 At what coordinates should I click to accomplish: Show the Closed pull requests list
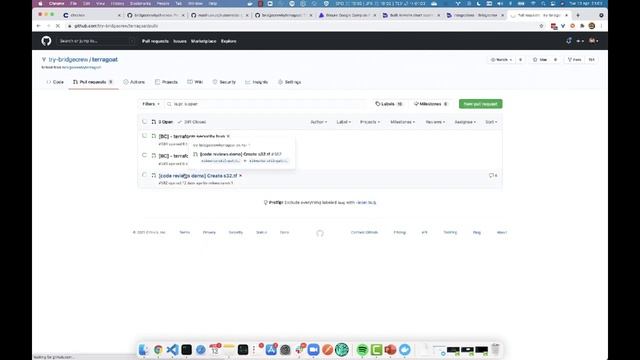click(x=192, y=122)
